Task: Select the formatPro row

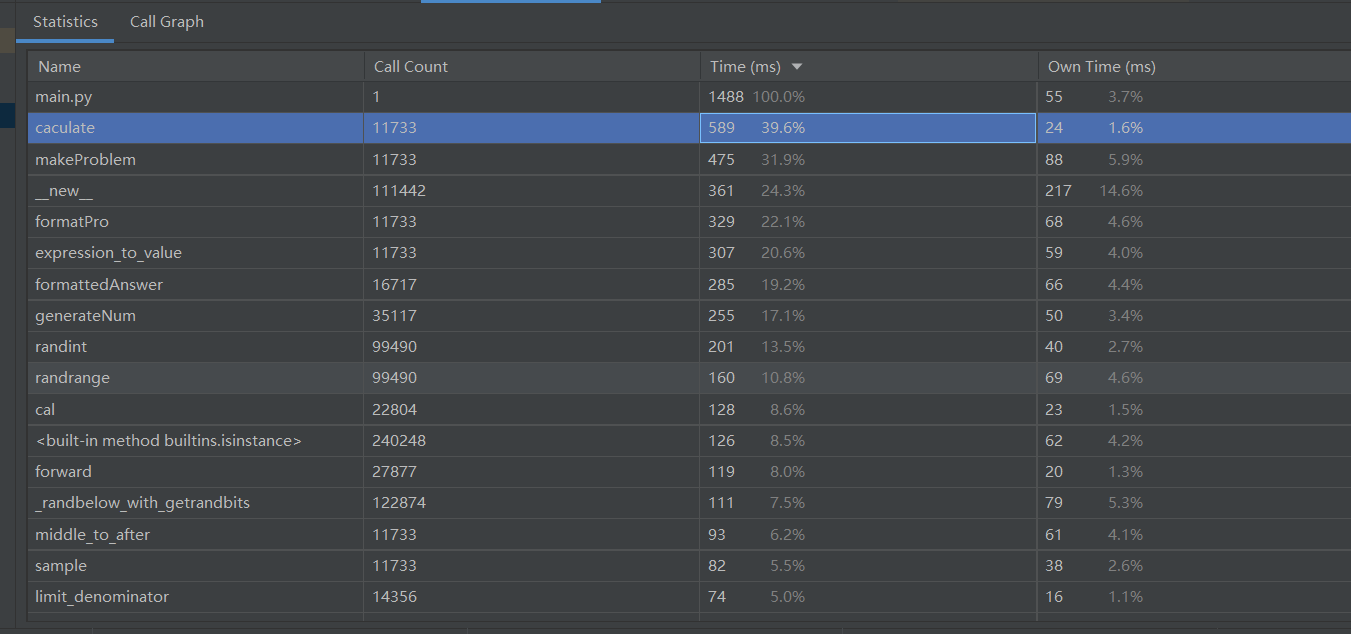Action: [72, 222]
